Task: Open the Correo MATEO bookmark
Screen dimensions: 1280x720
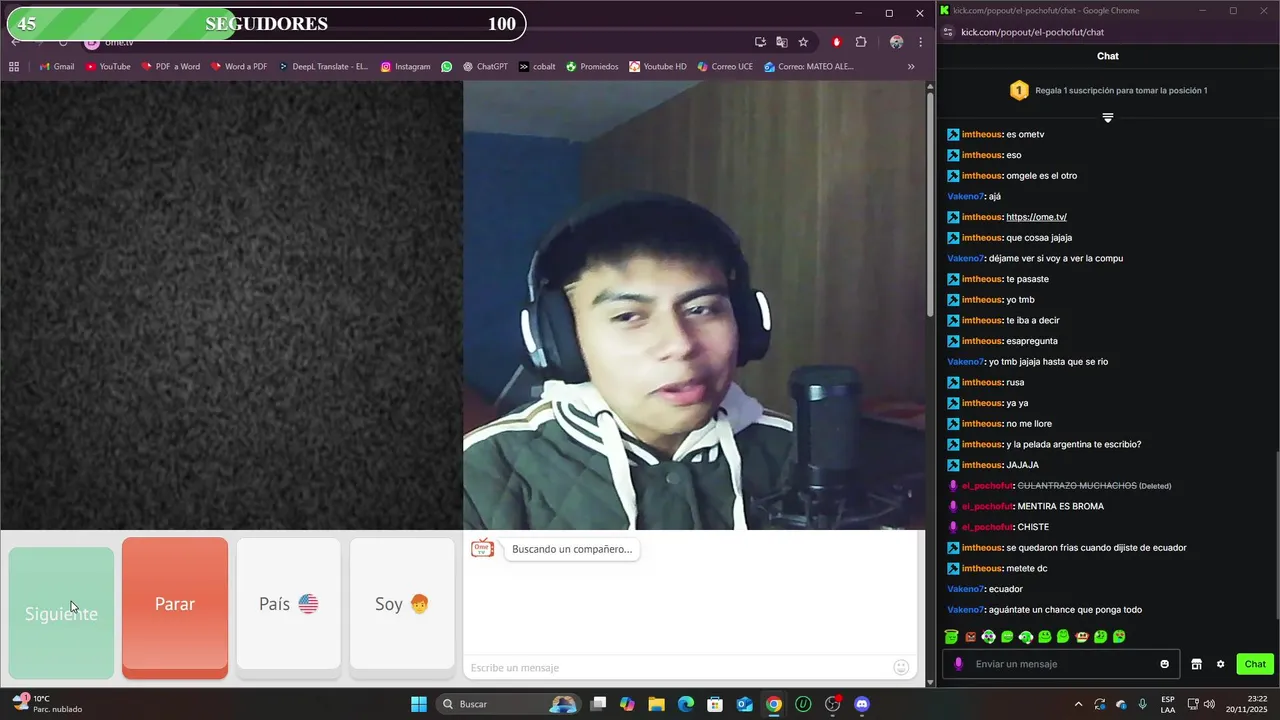Action: point(809,67)
